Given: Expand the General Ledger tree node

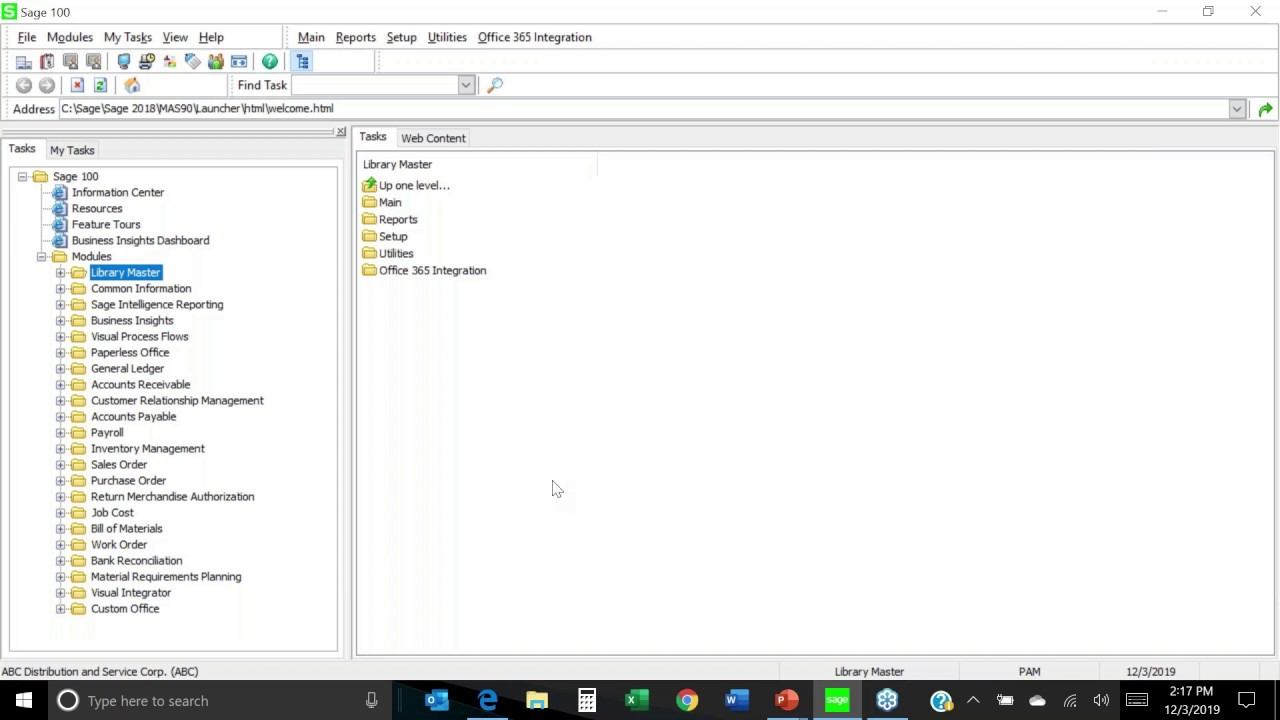Looking at the screenshot, I should [60, 368].
